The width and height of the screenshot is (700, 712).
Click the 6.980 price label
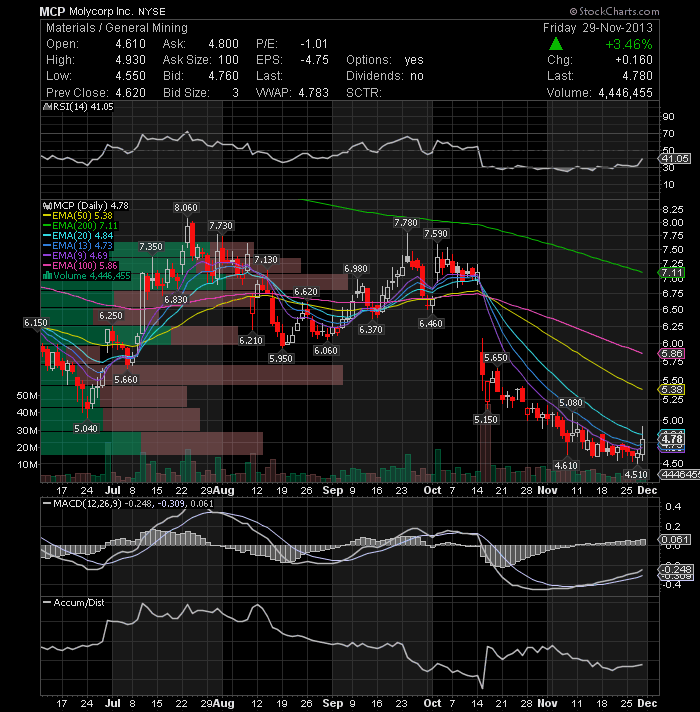pos(356,269)
